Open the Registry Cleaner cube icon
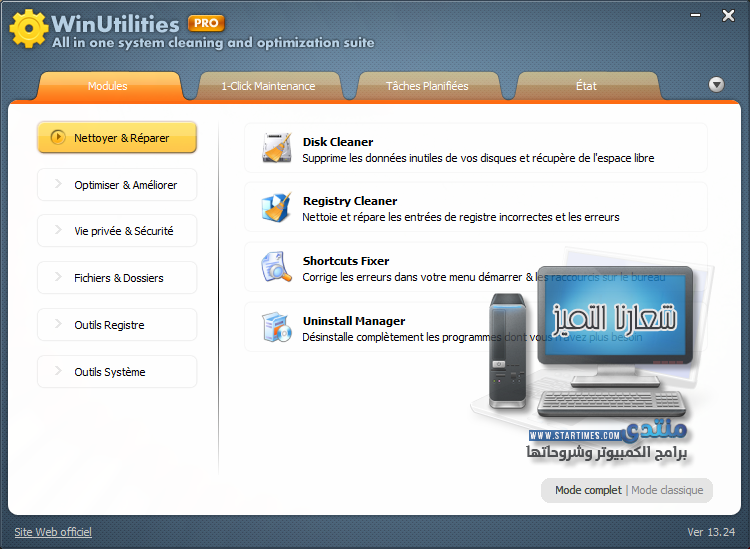 (x=277, y=207)
